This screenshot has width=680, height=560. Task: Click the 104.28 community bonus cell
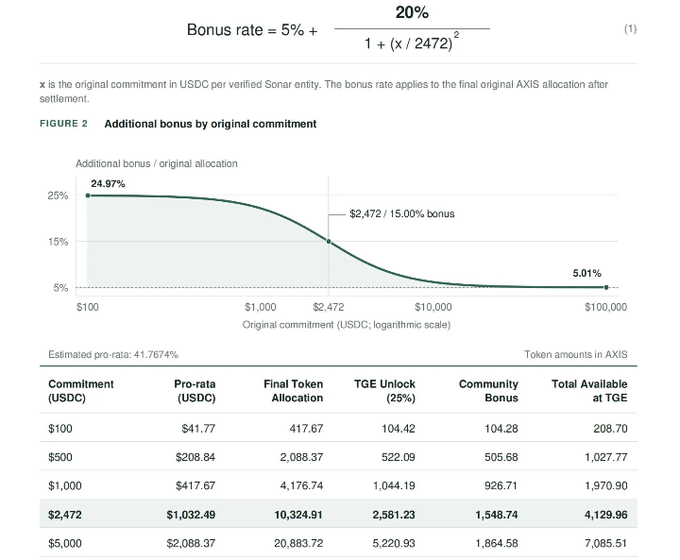501,429
